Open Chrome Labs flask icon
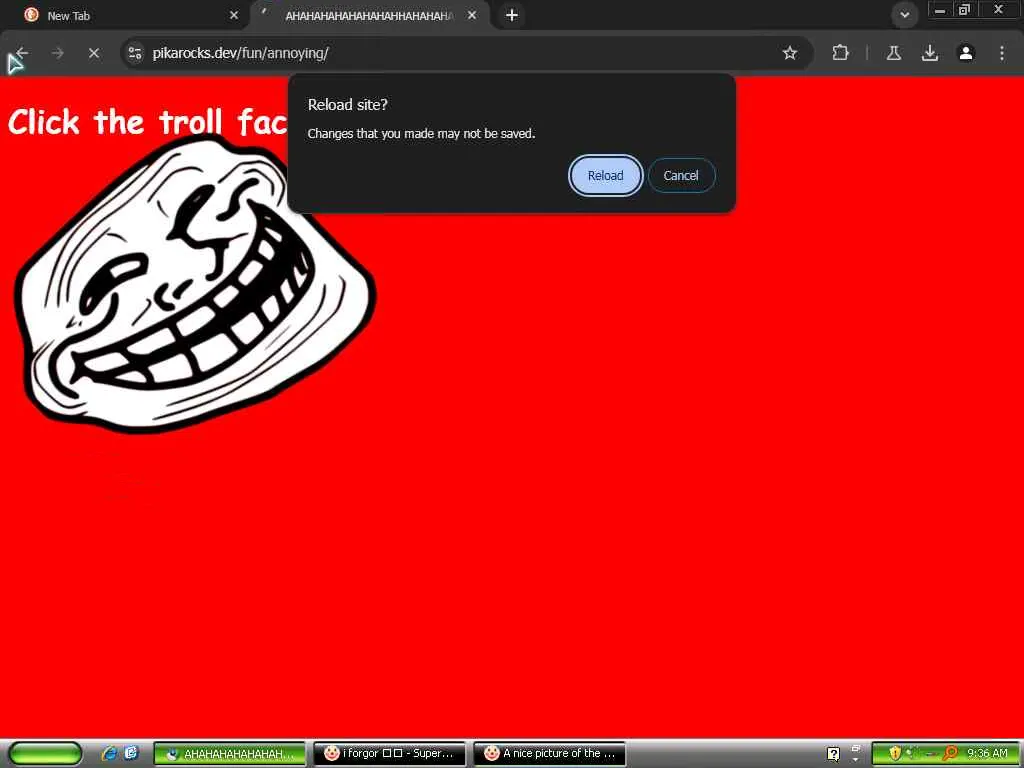 click(894, 53)
